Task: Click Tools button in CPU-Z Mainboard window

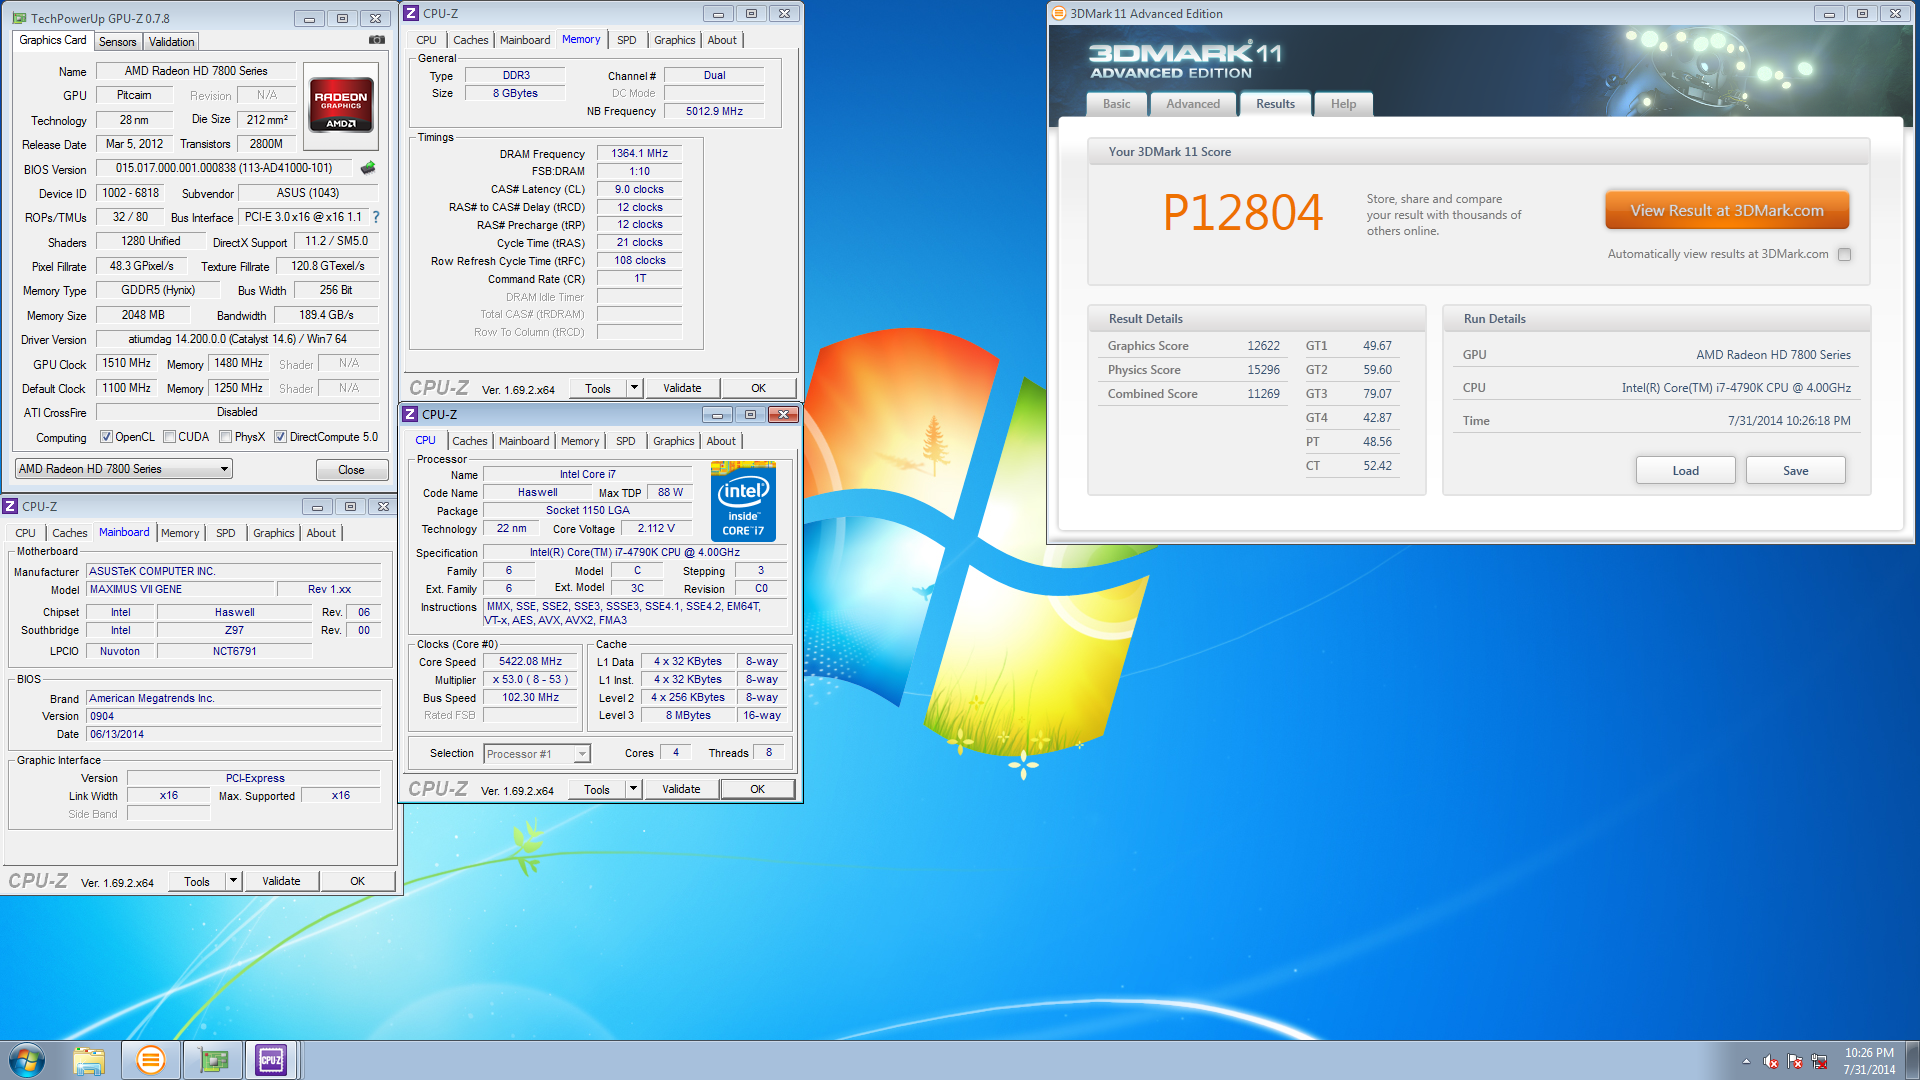Action: pos(197,881)
